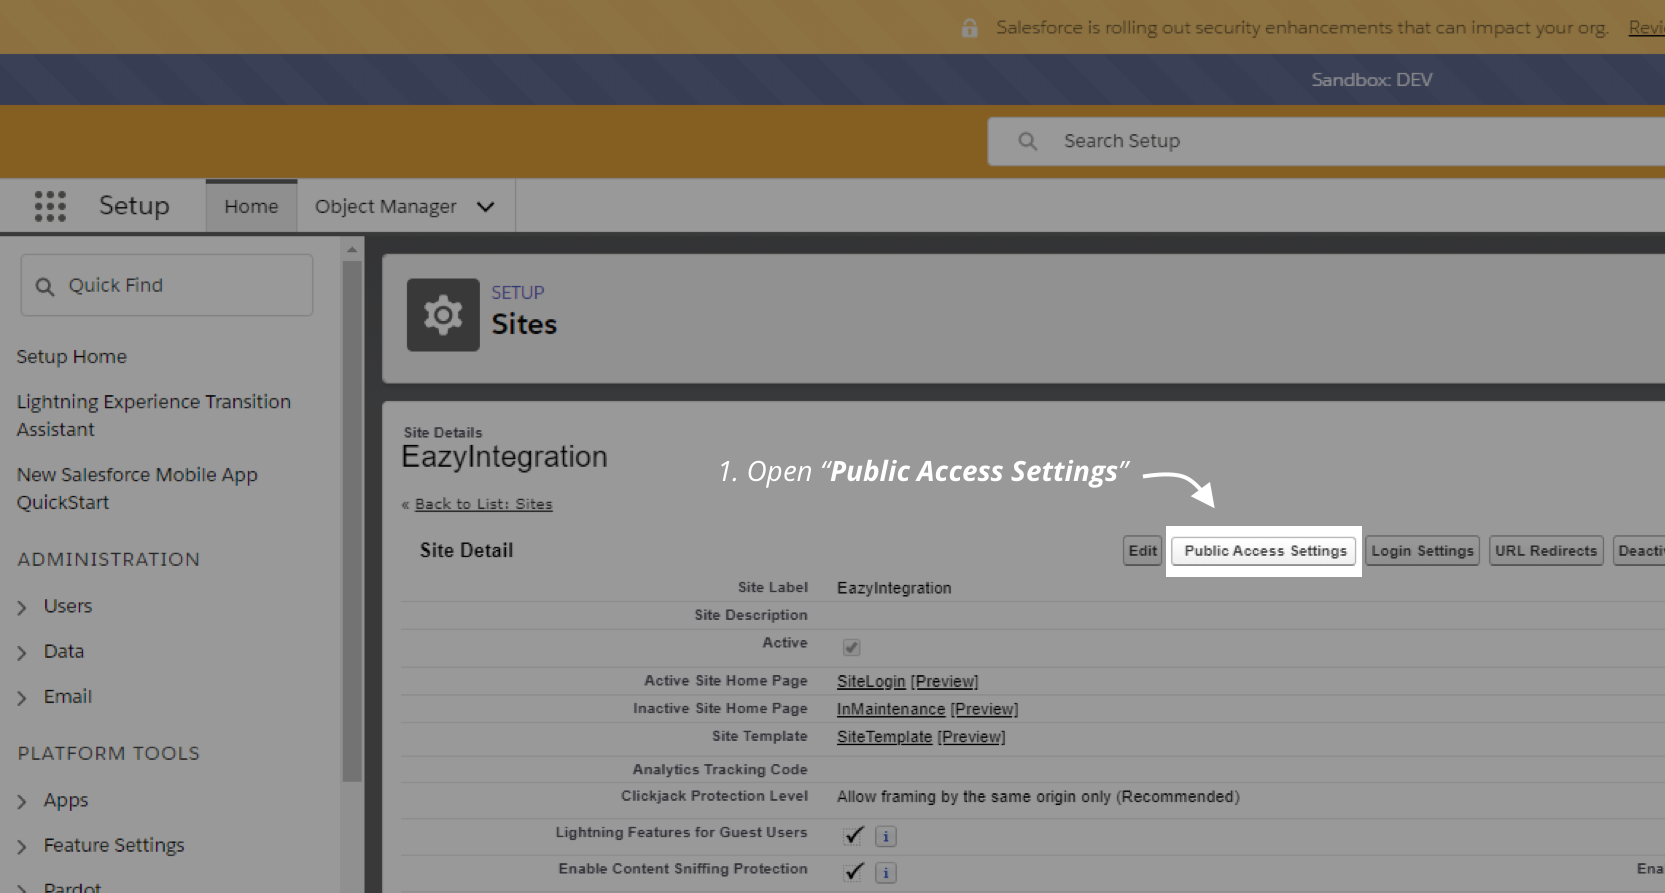Open the SiteLogin page link

click(x=871, y=681)
